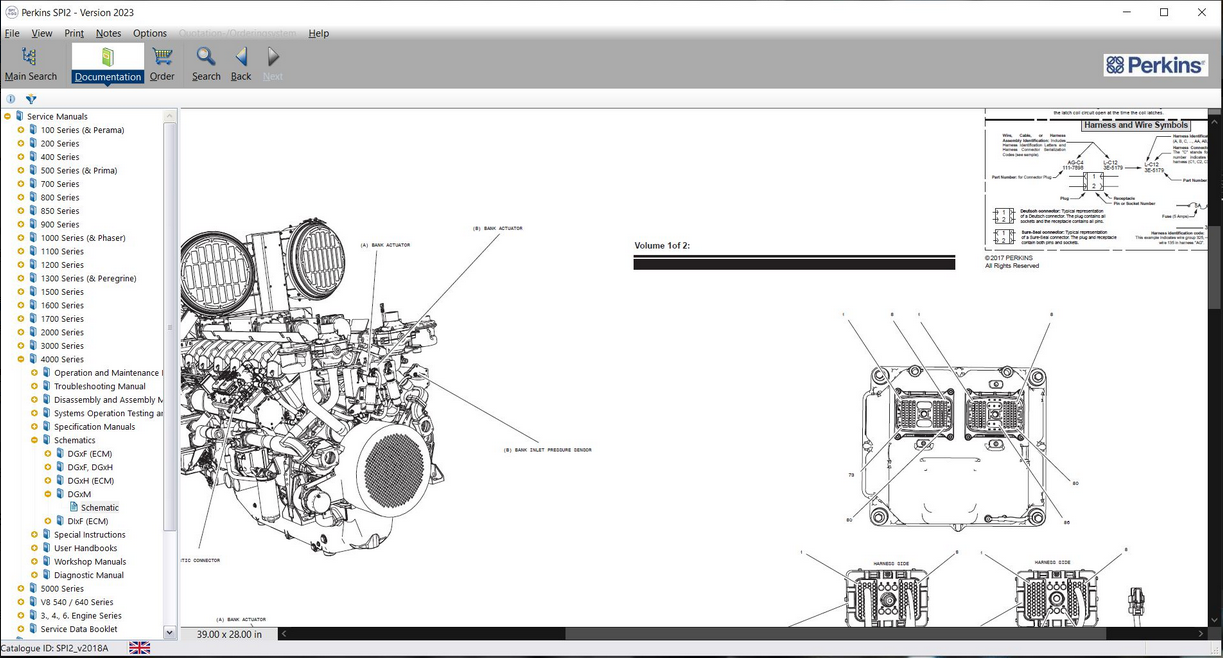Click the book icon beside Service Data Booklet
The width and height of the screenshot is (1223, 658).
click(33, 629)
